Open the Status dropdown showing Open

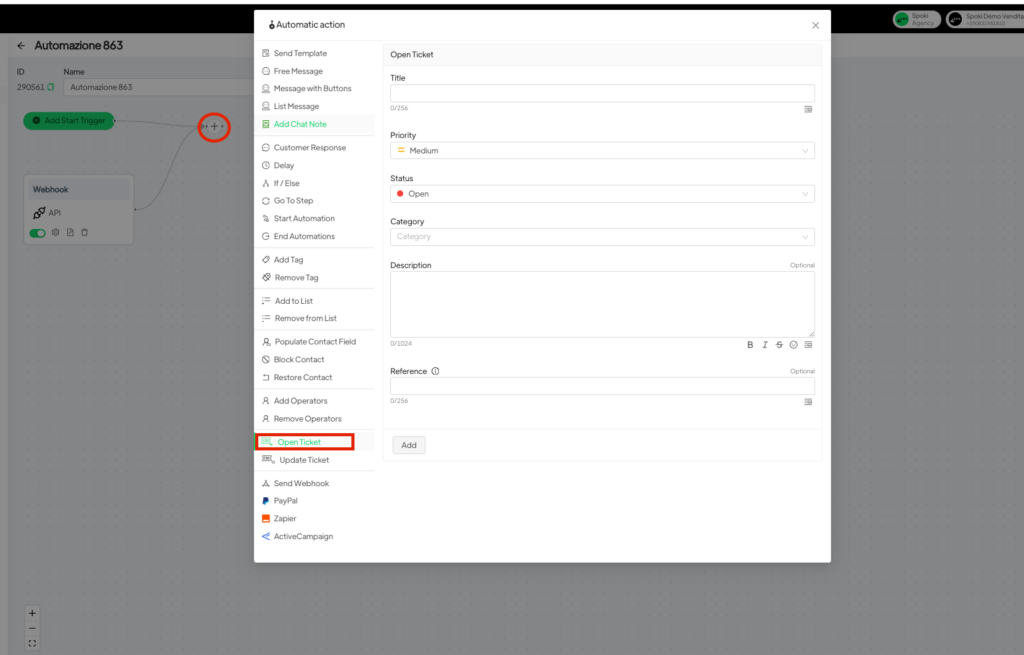(x=602, y=194)
